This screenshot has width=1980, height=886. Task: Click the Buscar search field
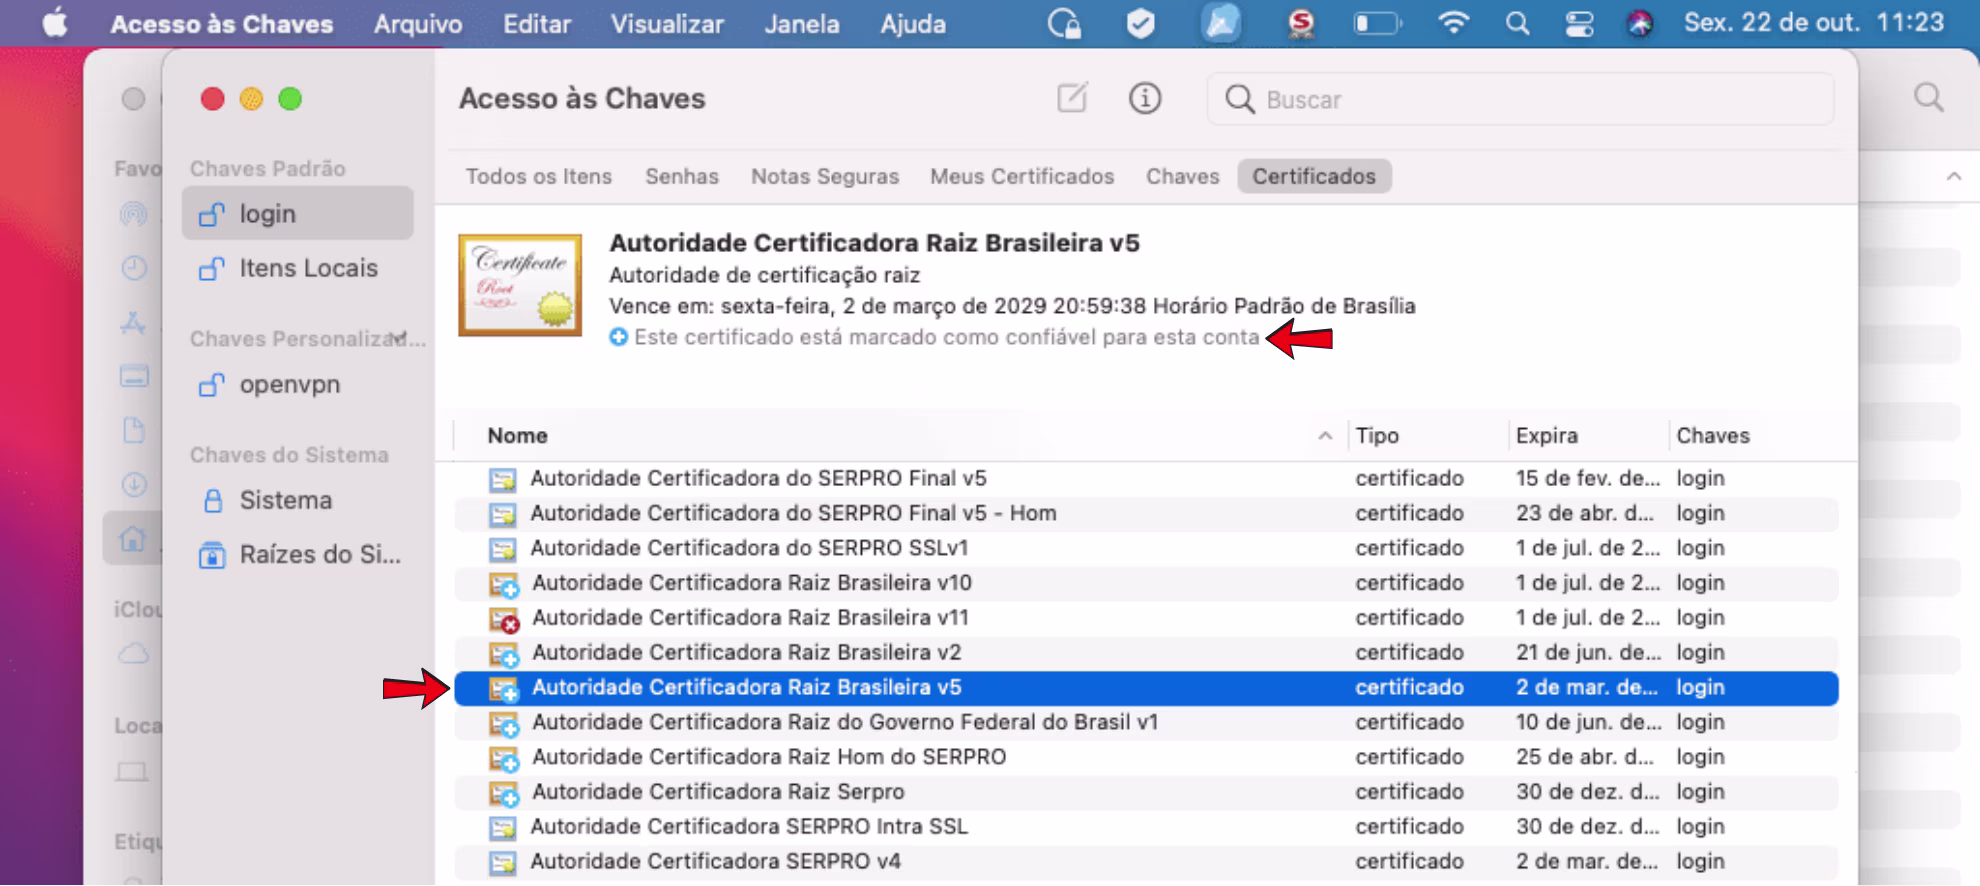[x=1520, y=99]
